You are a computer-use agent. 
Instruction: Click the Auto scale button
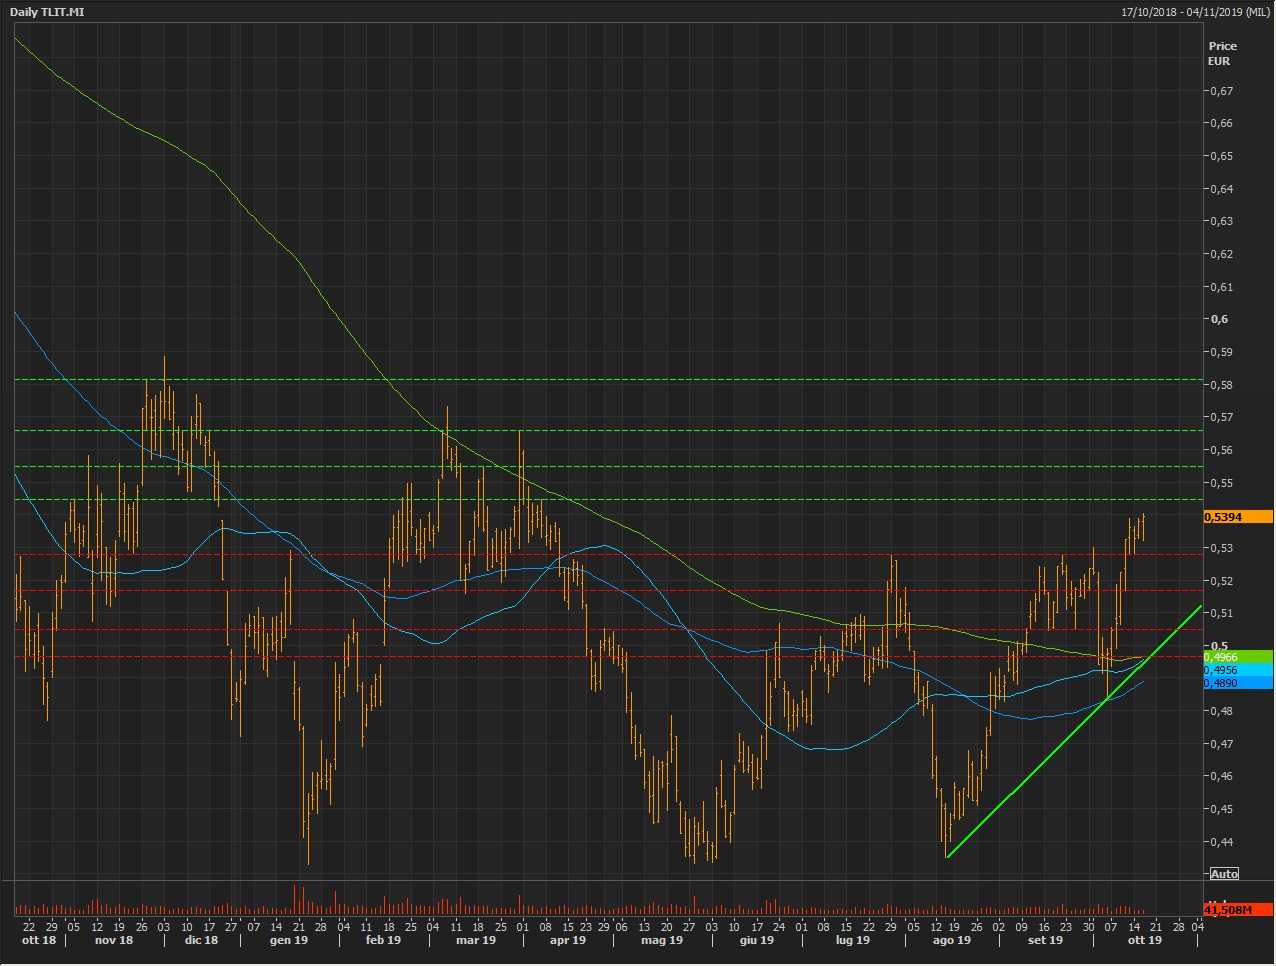[1224, 874]
